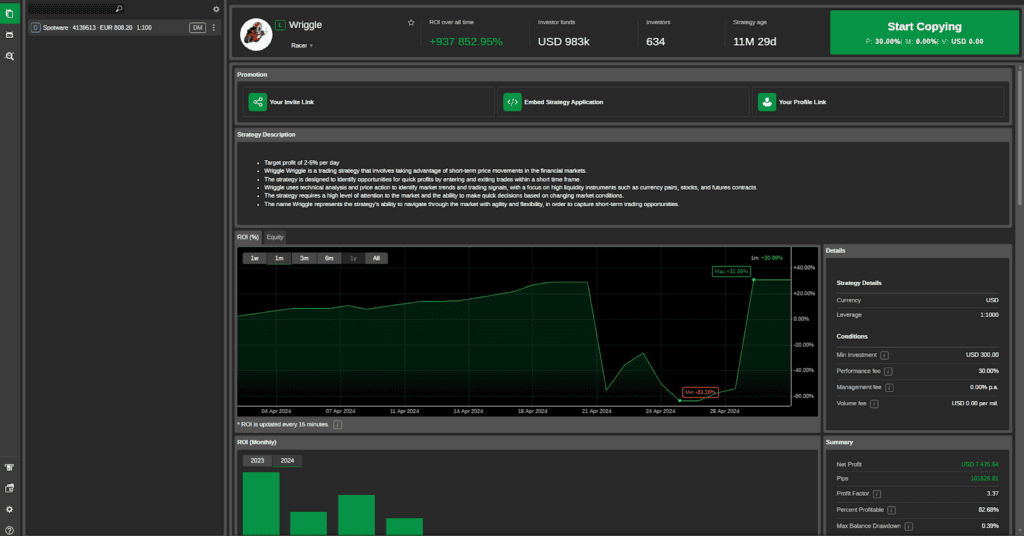Open the Analyze magnifier icon in sidebar
This screenshot has width=1024, height=536.
9,56
